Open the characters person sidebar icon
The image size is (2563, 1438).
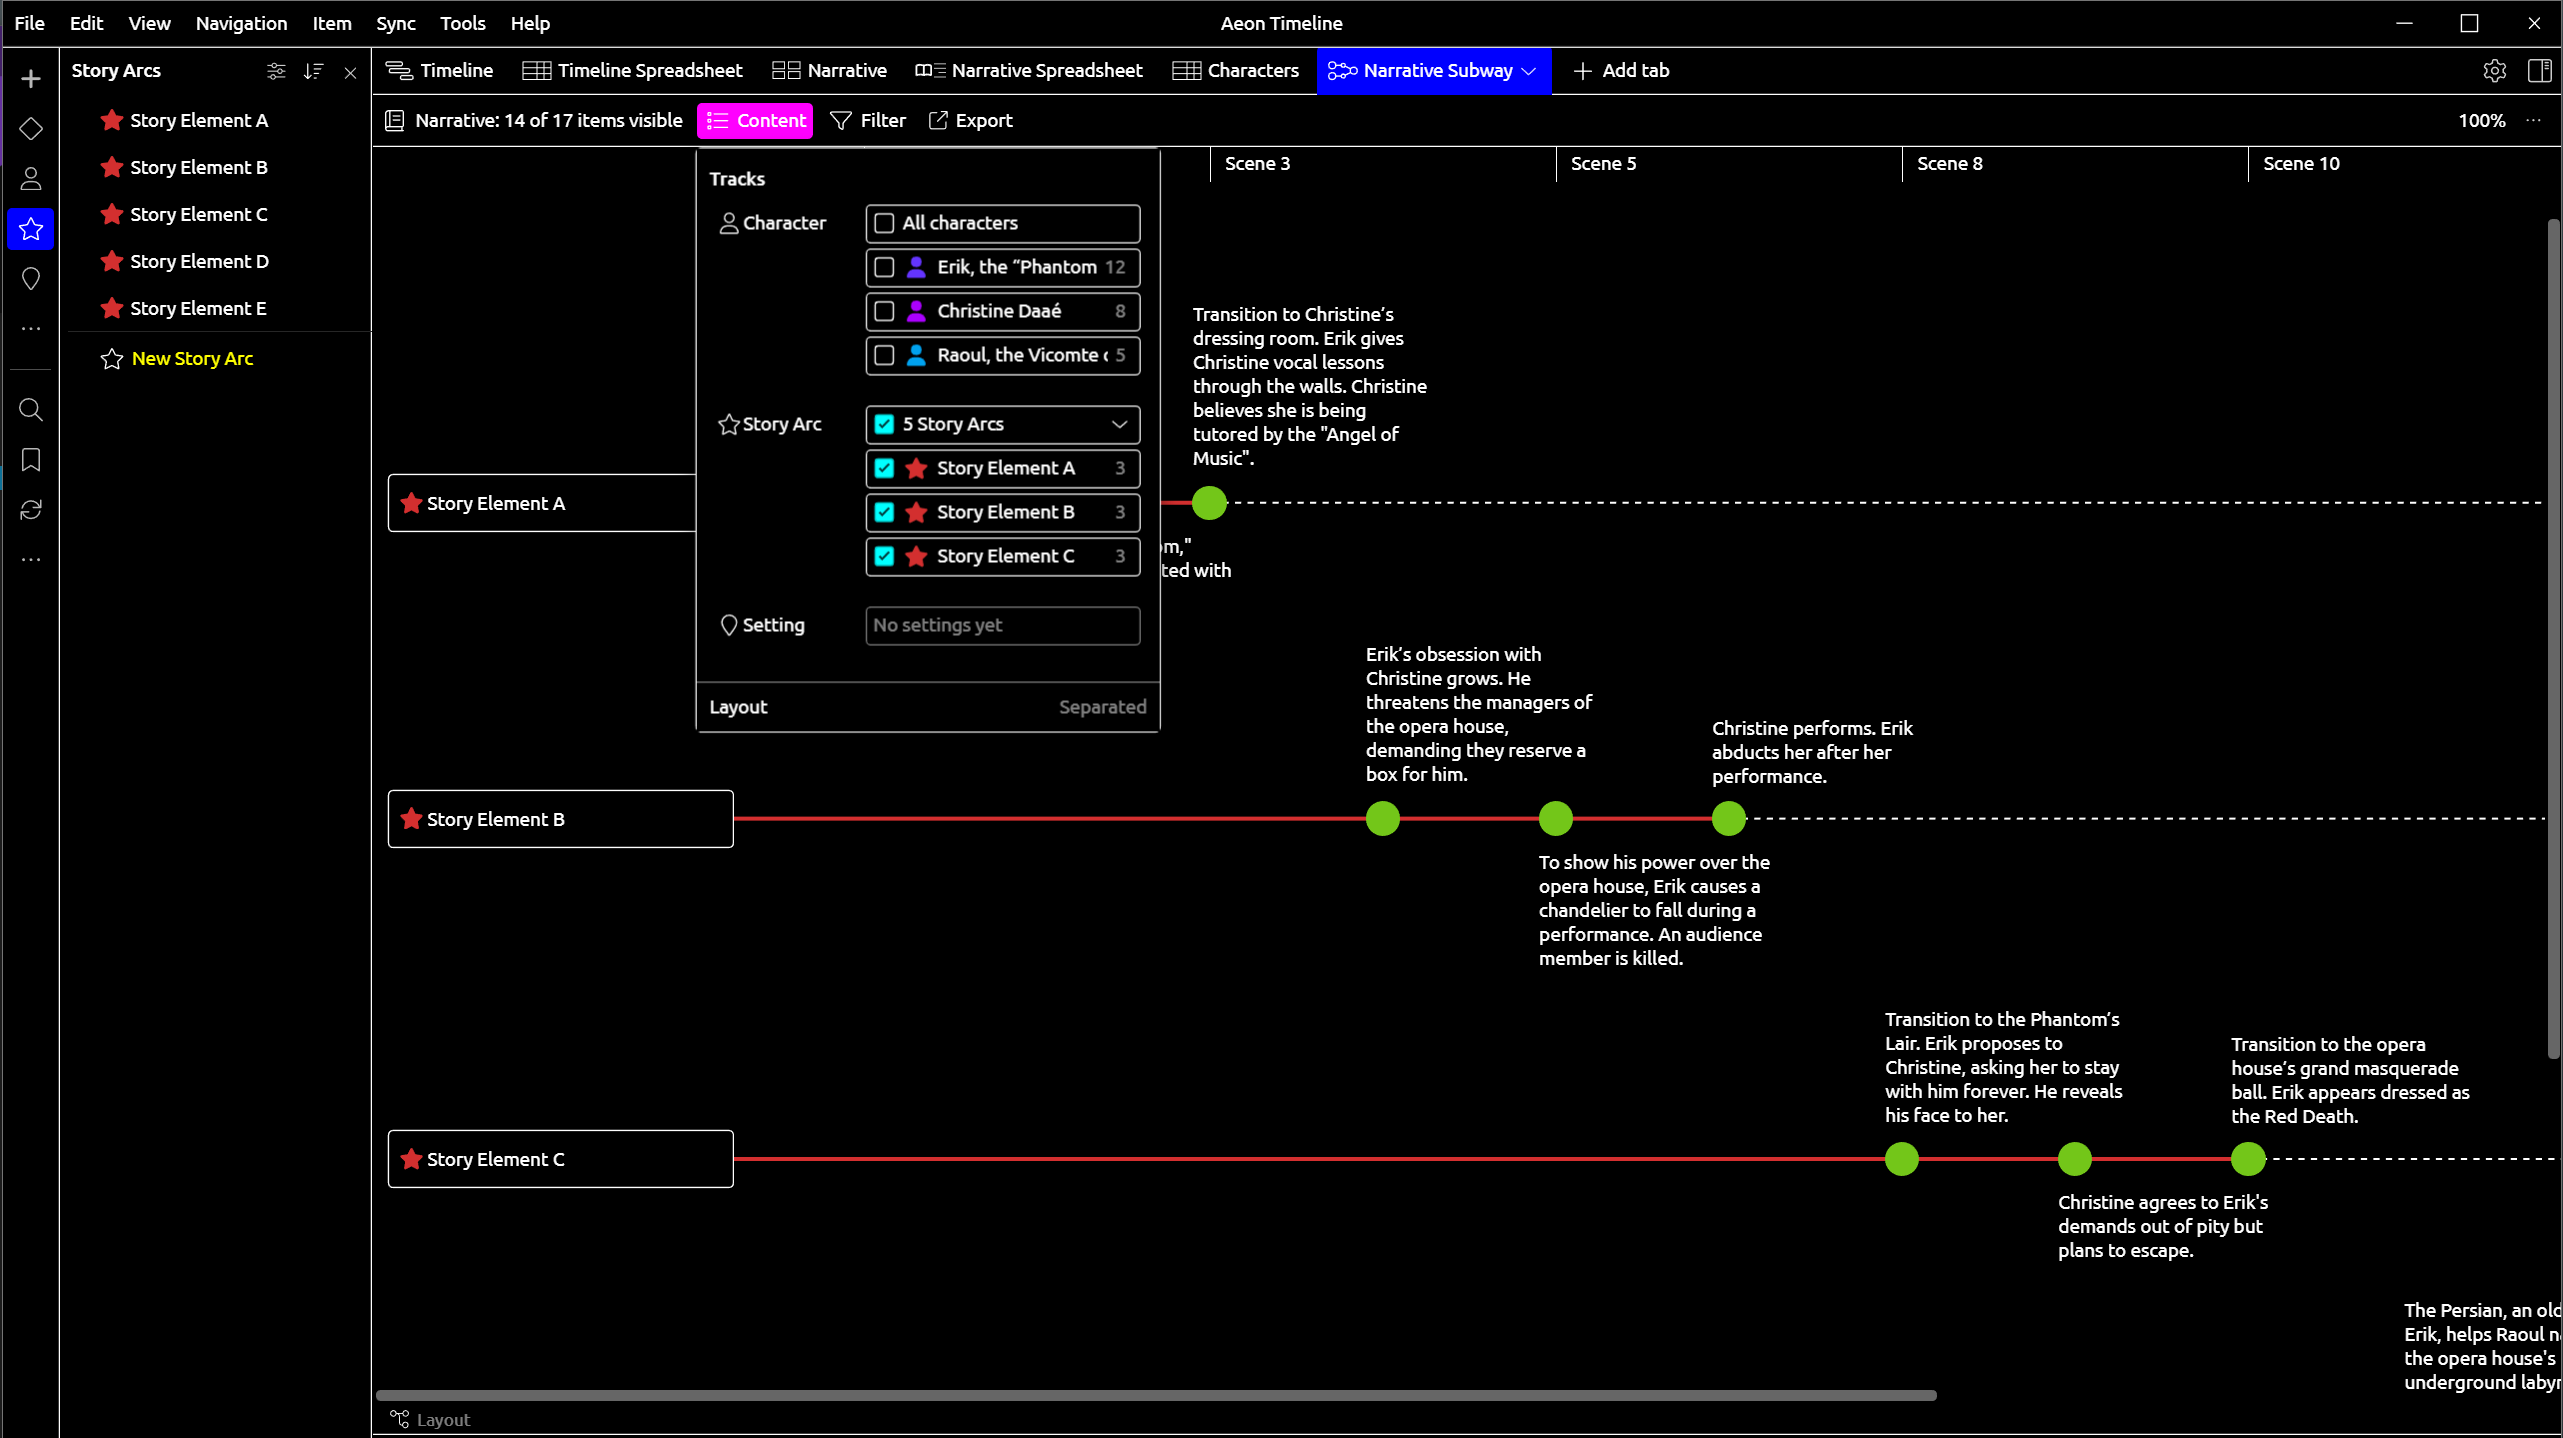(31, 179)
